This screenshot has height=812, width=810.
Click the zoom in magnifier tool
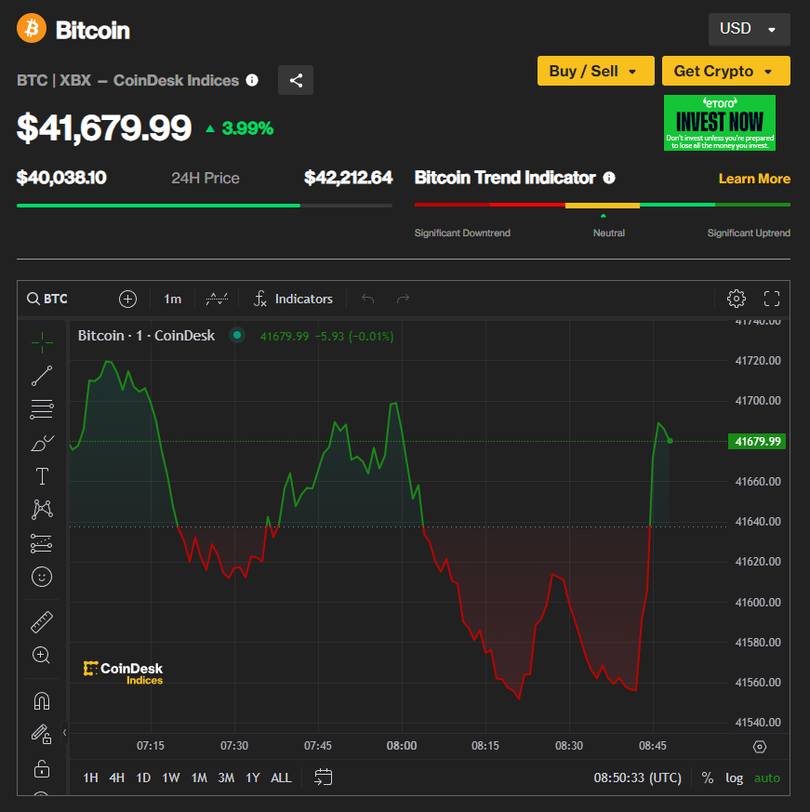click(x=41, y=655)
